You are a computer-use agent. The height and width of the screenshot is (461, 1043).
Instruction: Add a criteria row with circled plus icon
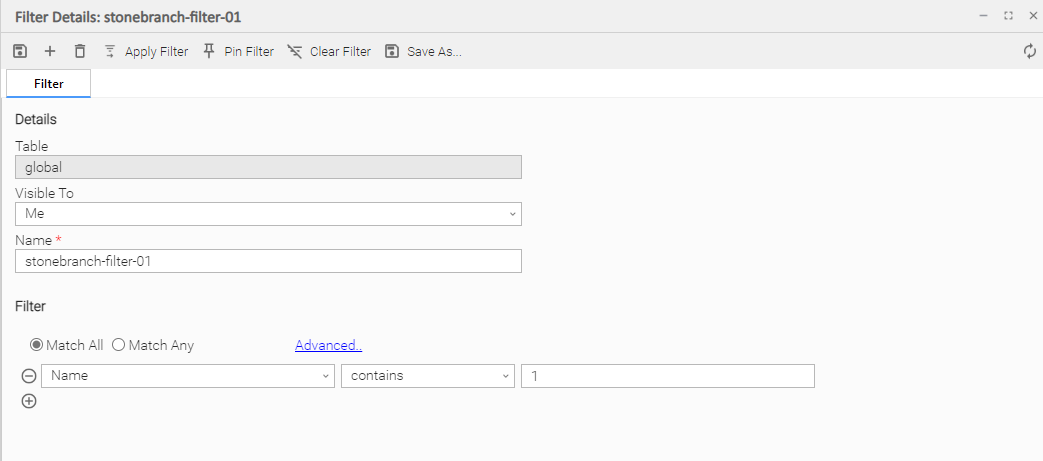(x=29, y=401)
